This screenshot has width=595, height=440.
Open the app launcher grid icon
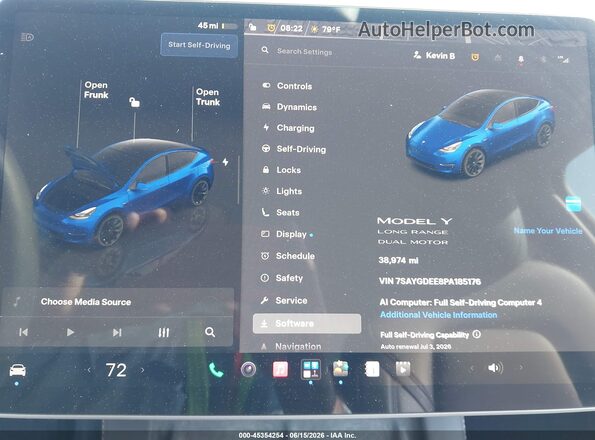(311, 369)
